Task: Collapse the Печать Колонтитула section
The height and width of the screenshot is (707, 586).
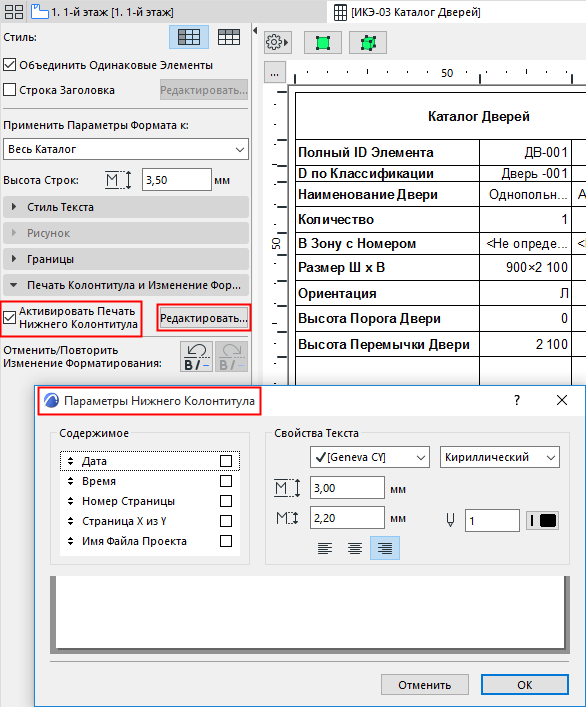Action: tap(126, 285)
